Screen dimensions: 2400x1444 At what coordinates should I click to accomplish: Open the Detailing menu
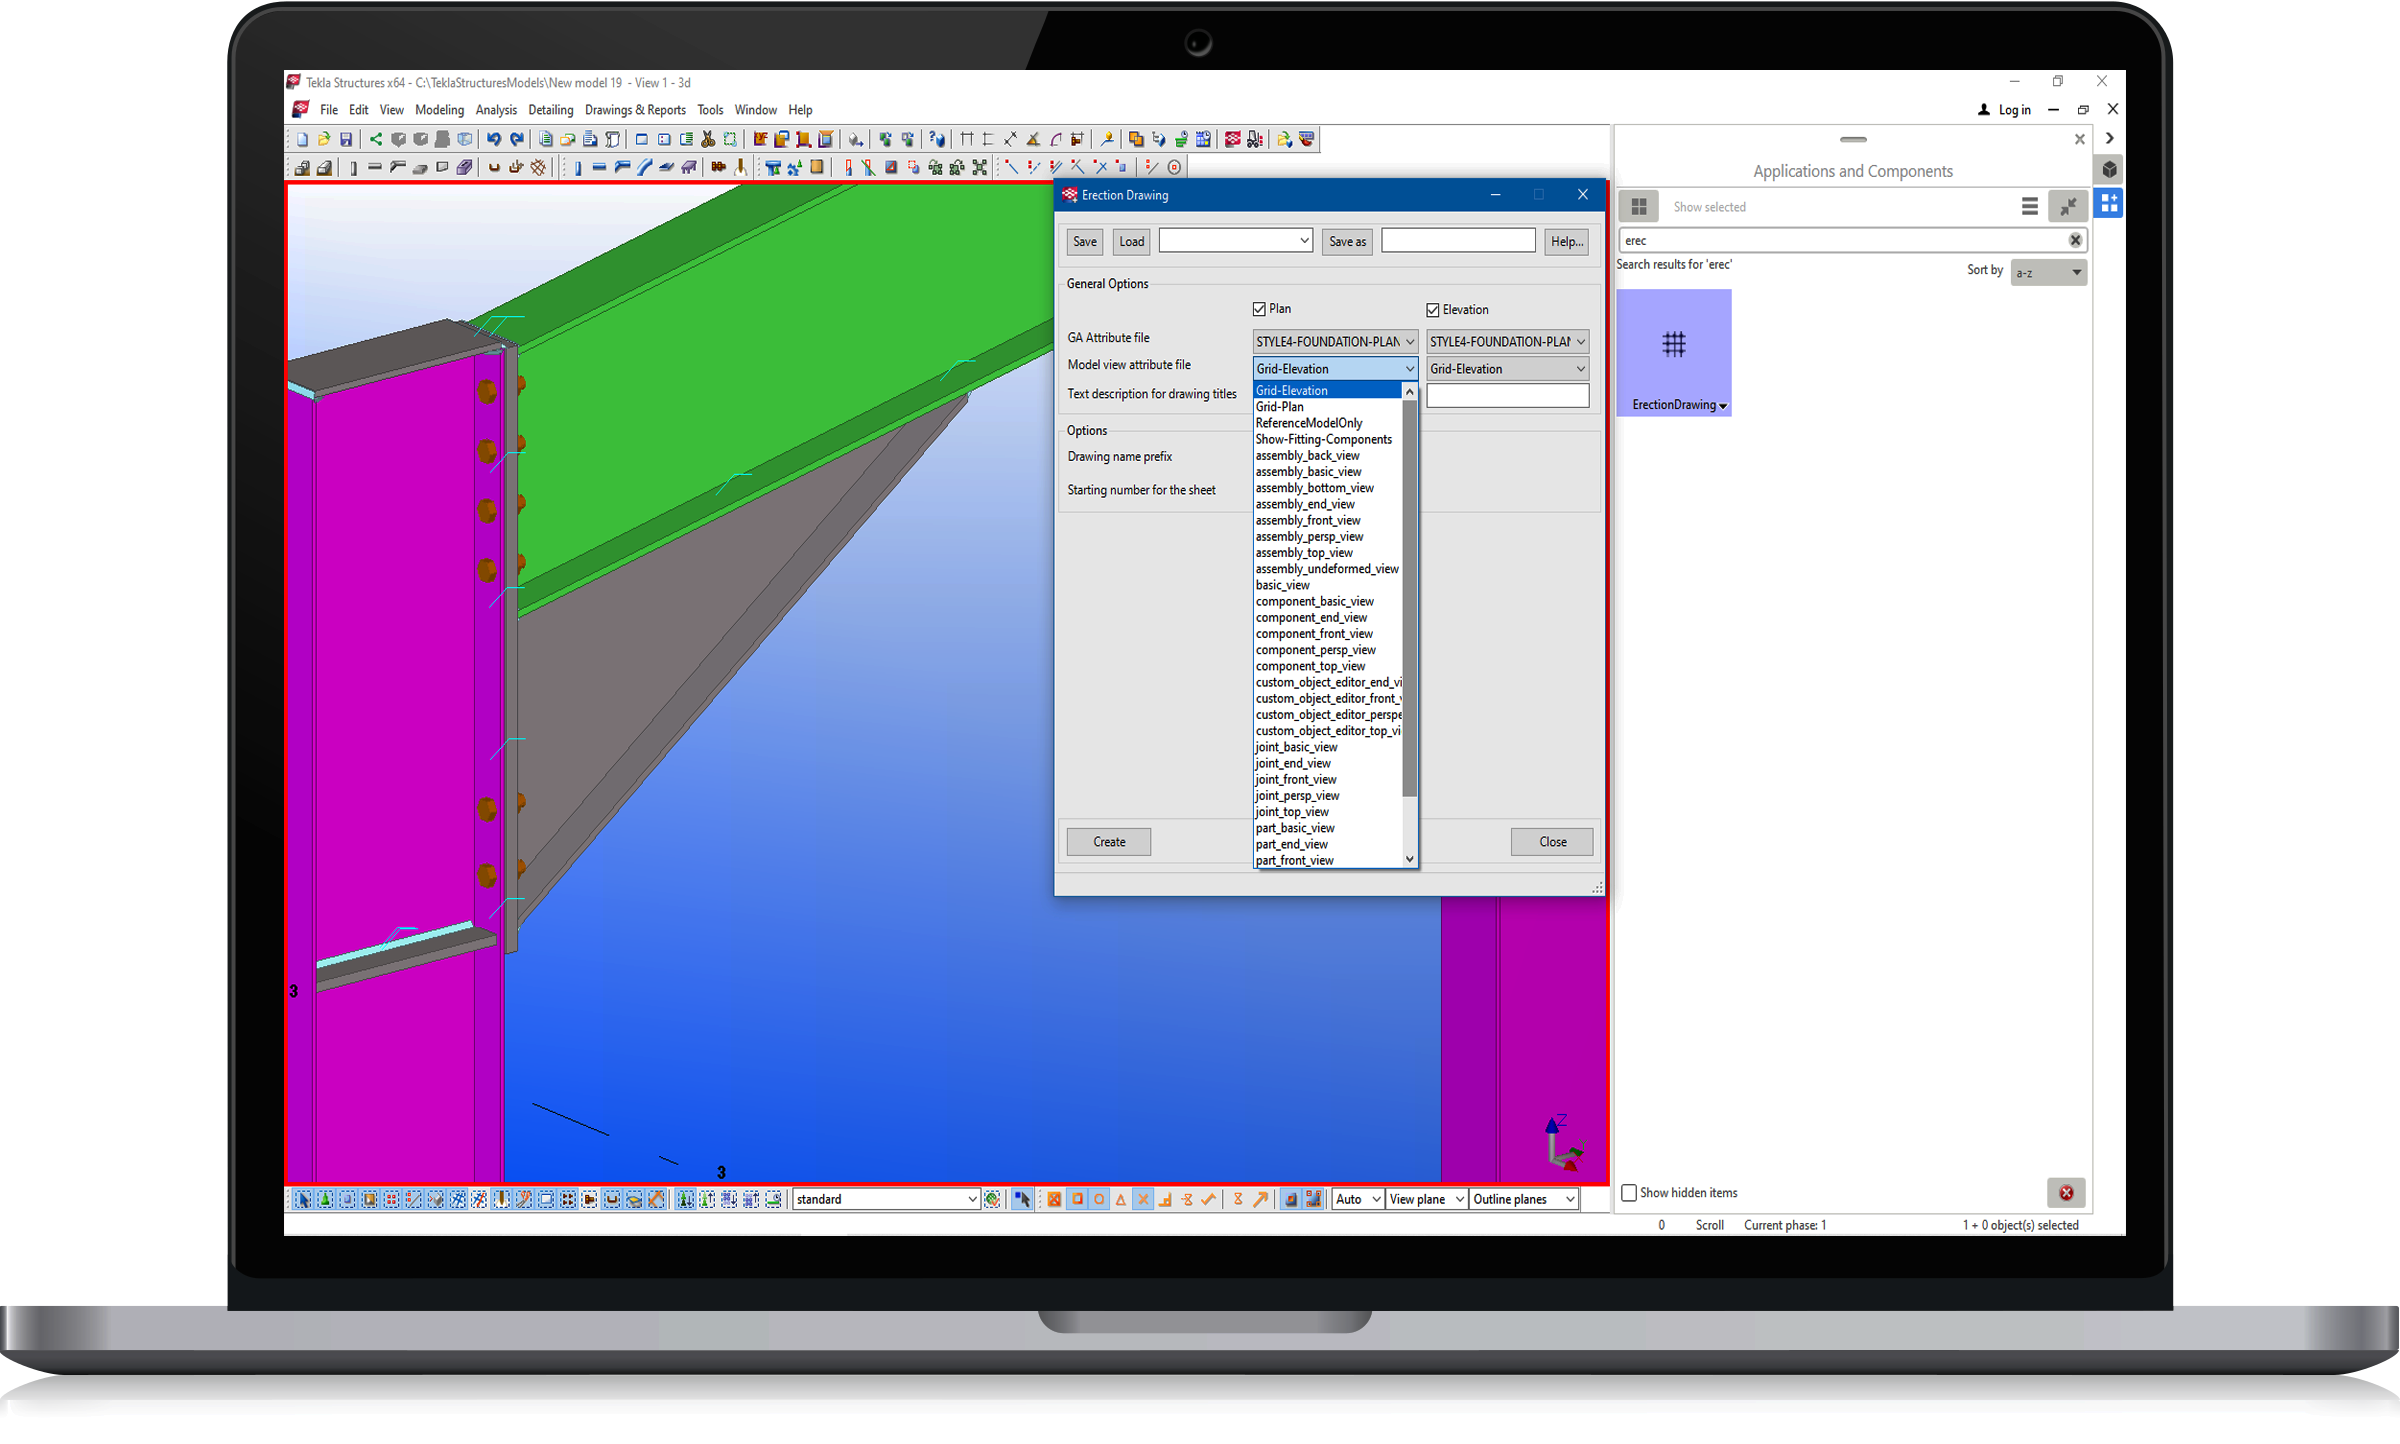coord(550,111)
